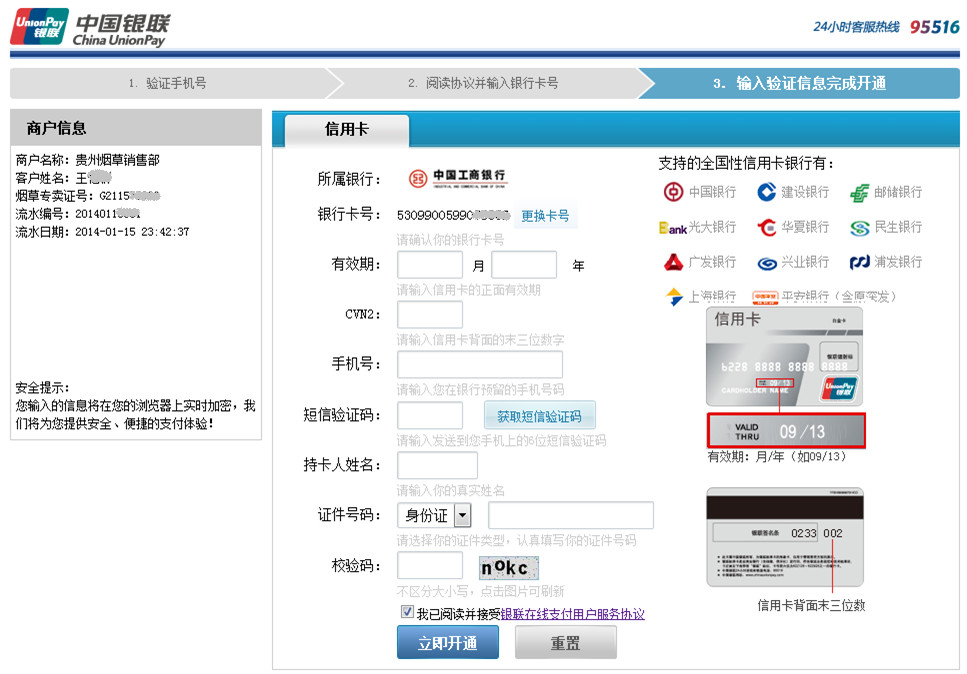Click the ICBC bank logo icon
967x674 pixels.
coord(418,179)
